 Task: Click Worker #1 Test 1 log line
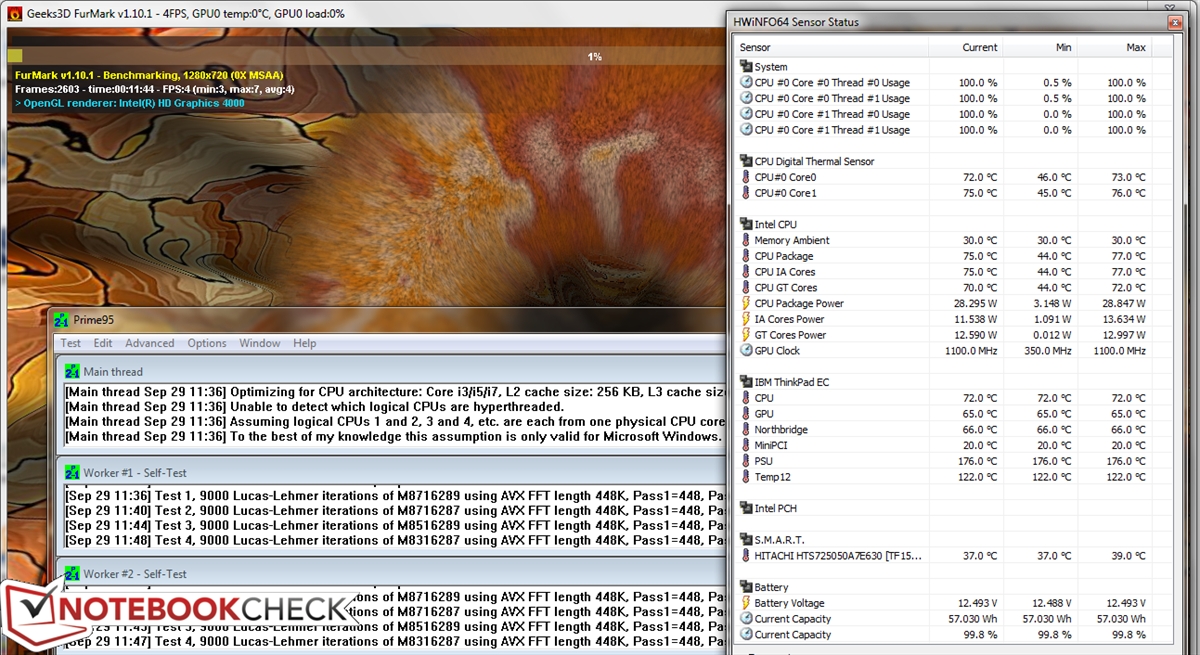pyautogui.click(x=396, y=496)
